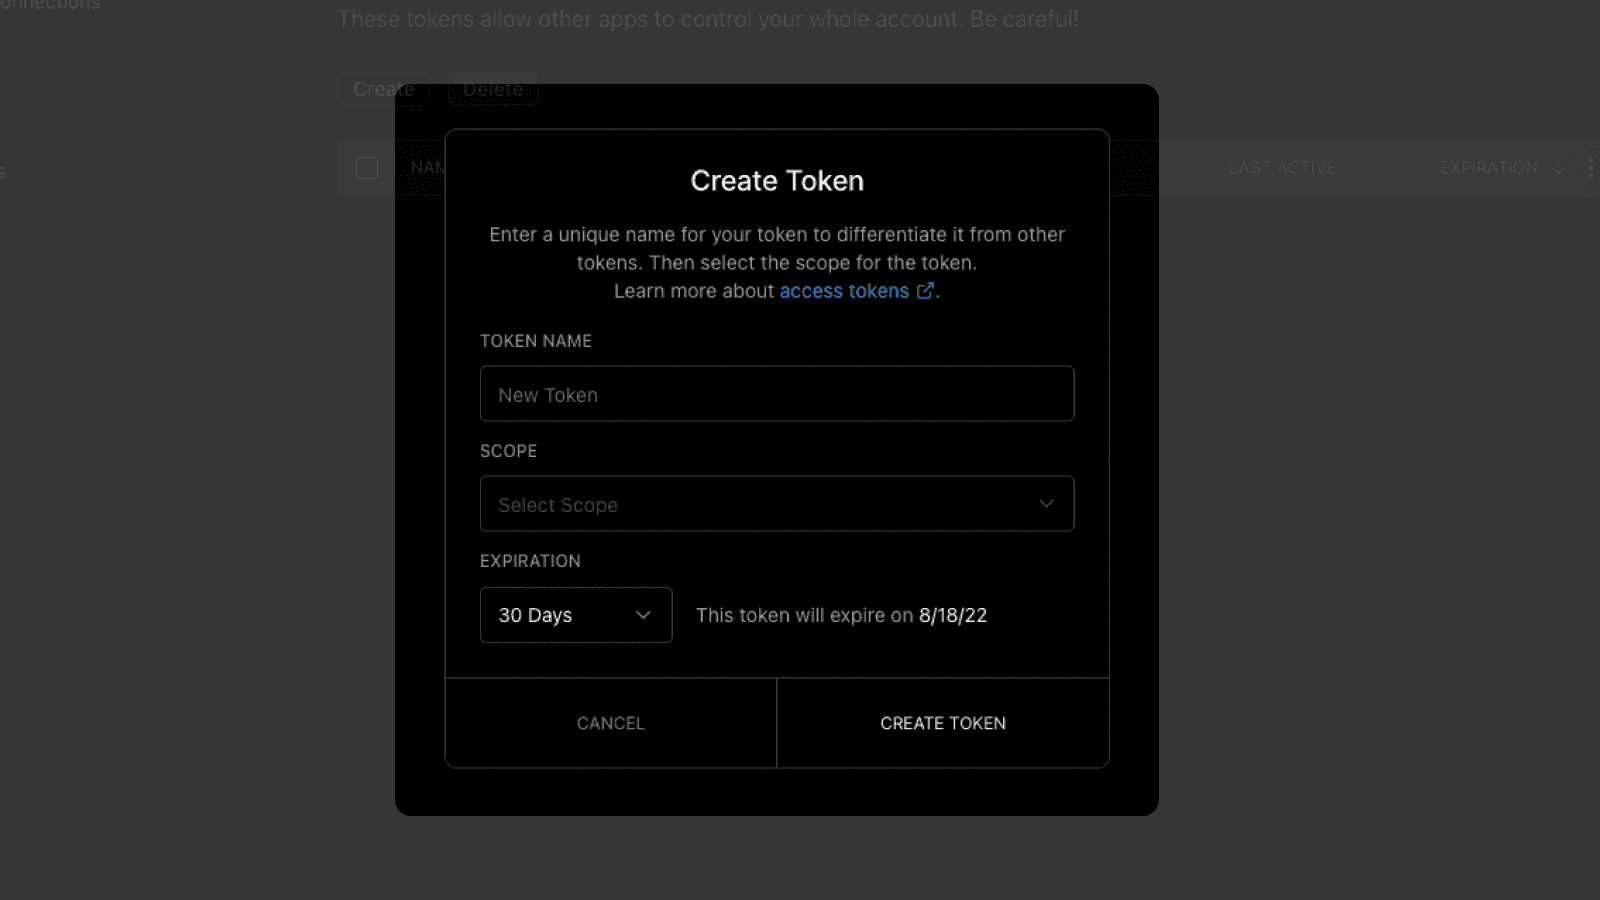Viewport: 1600px width, 900px height.
Task: Toggle the select-all tokens checkbox
Action: pyautogui.click(x=367, y=168)
